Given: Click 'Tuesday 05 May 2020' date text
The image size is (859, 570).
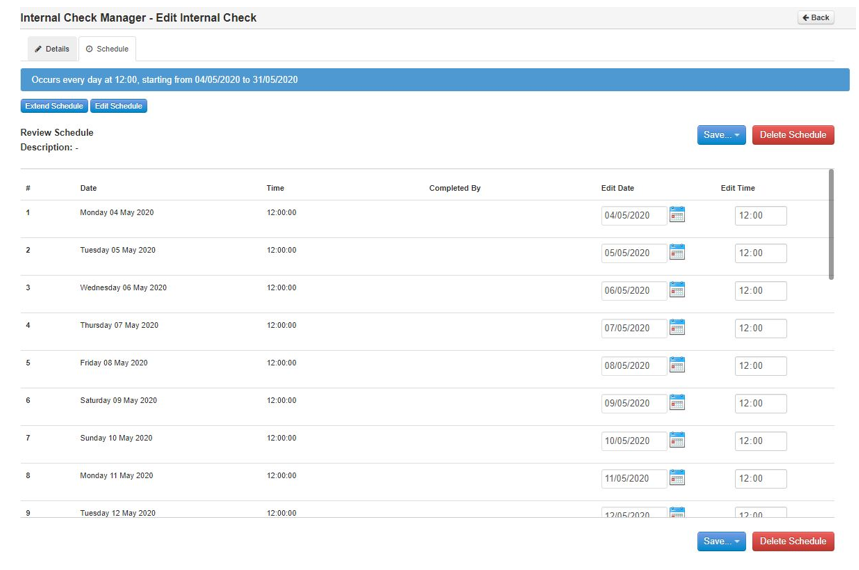Looking at the screenshot, I should click(x=118, y=250).
